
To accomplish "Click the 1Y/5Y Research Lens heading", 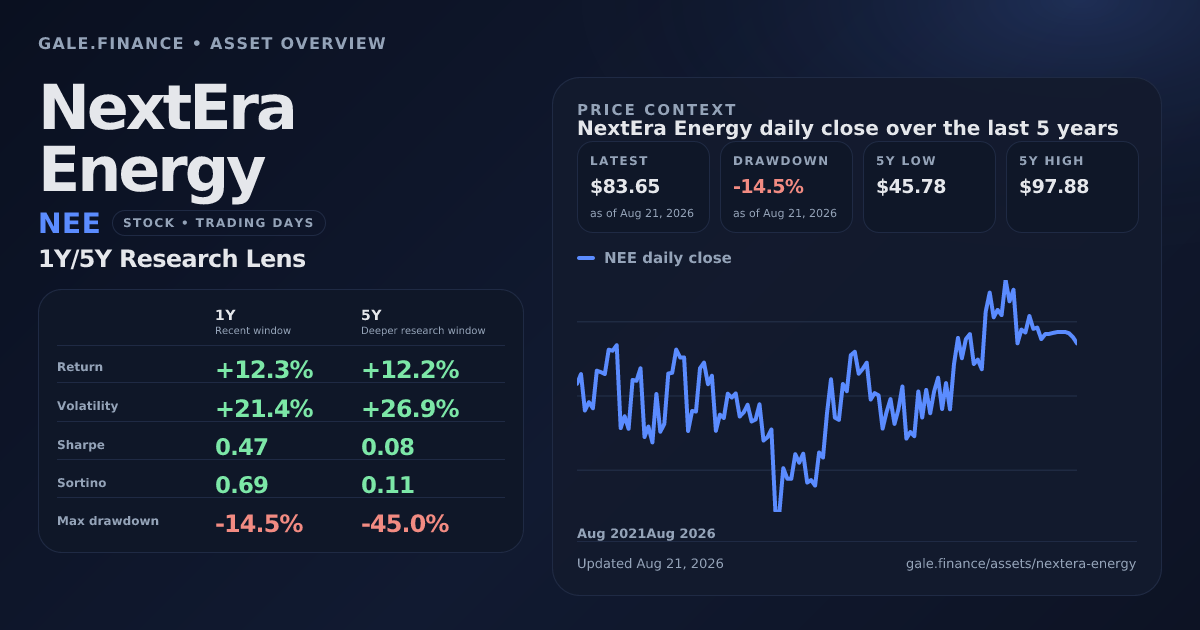I will click(172, 259).
